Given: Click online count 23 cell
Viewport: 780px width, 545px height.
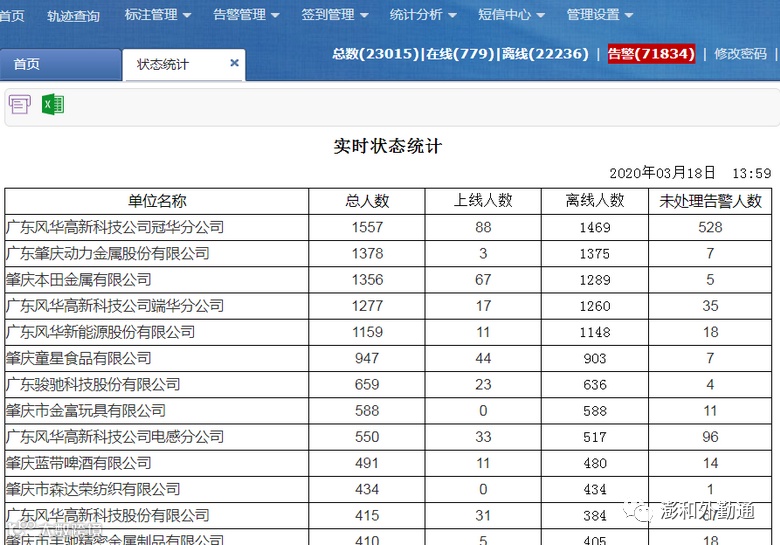Looking at the screenshot, I should [483, 384].
